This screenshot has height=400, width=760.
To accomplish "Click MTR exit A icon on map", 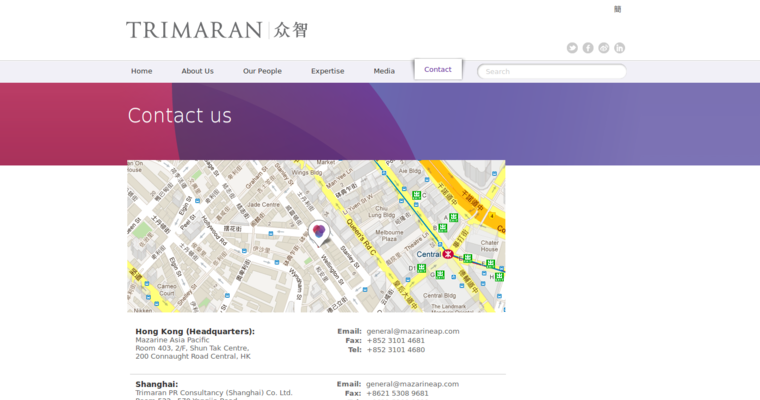I will (x=453, y=218).
